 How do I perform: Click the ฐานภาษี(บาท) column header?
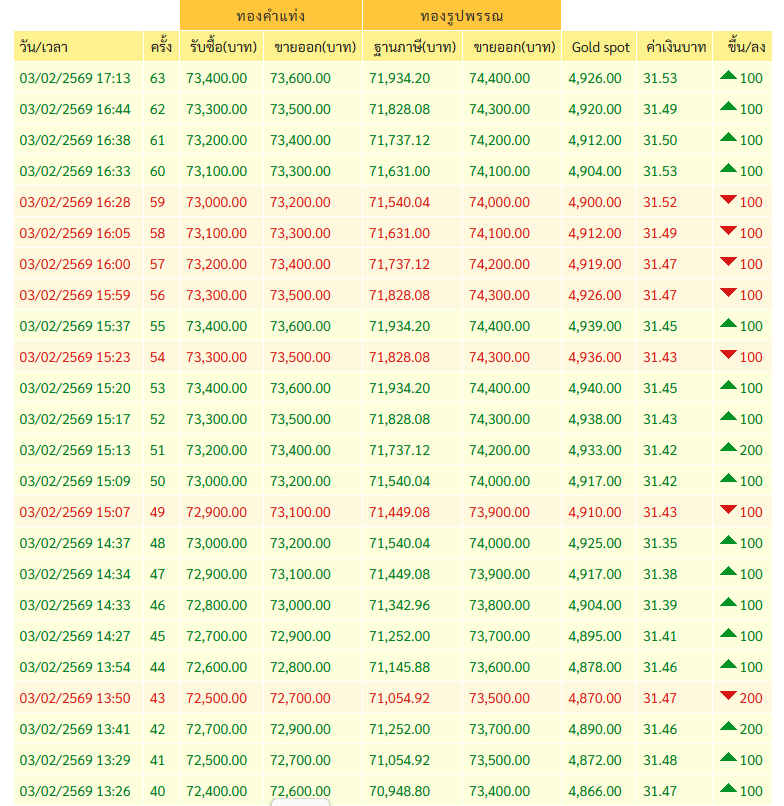point(413,47)
